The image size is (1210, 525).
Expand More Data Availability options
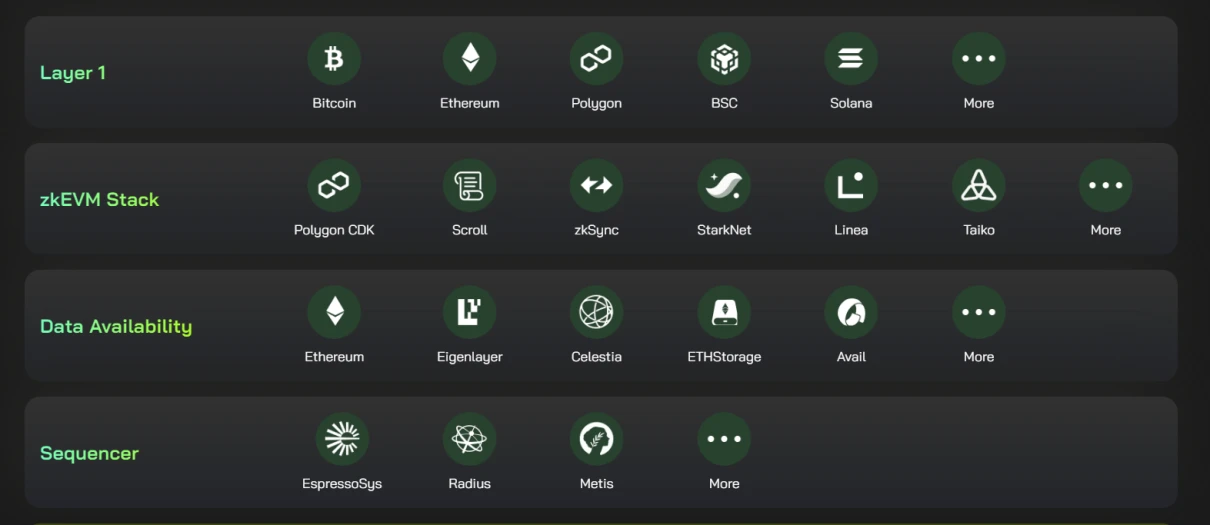[978, 313]
